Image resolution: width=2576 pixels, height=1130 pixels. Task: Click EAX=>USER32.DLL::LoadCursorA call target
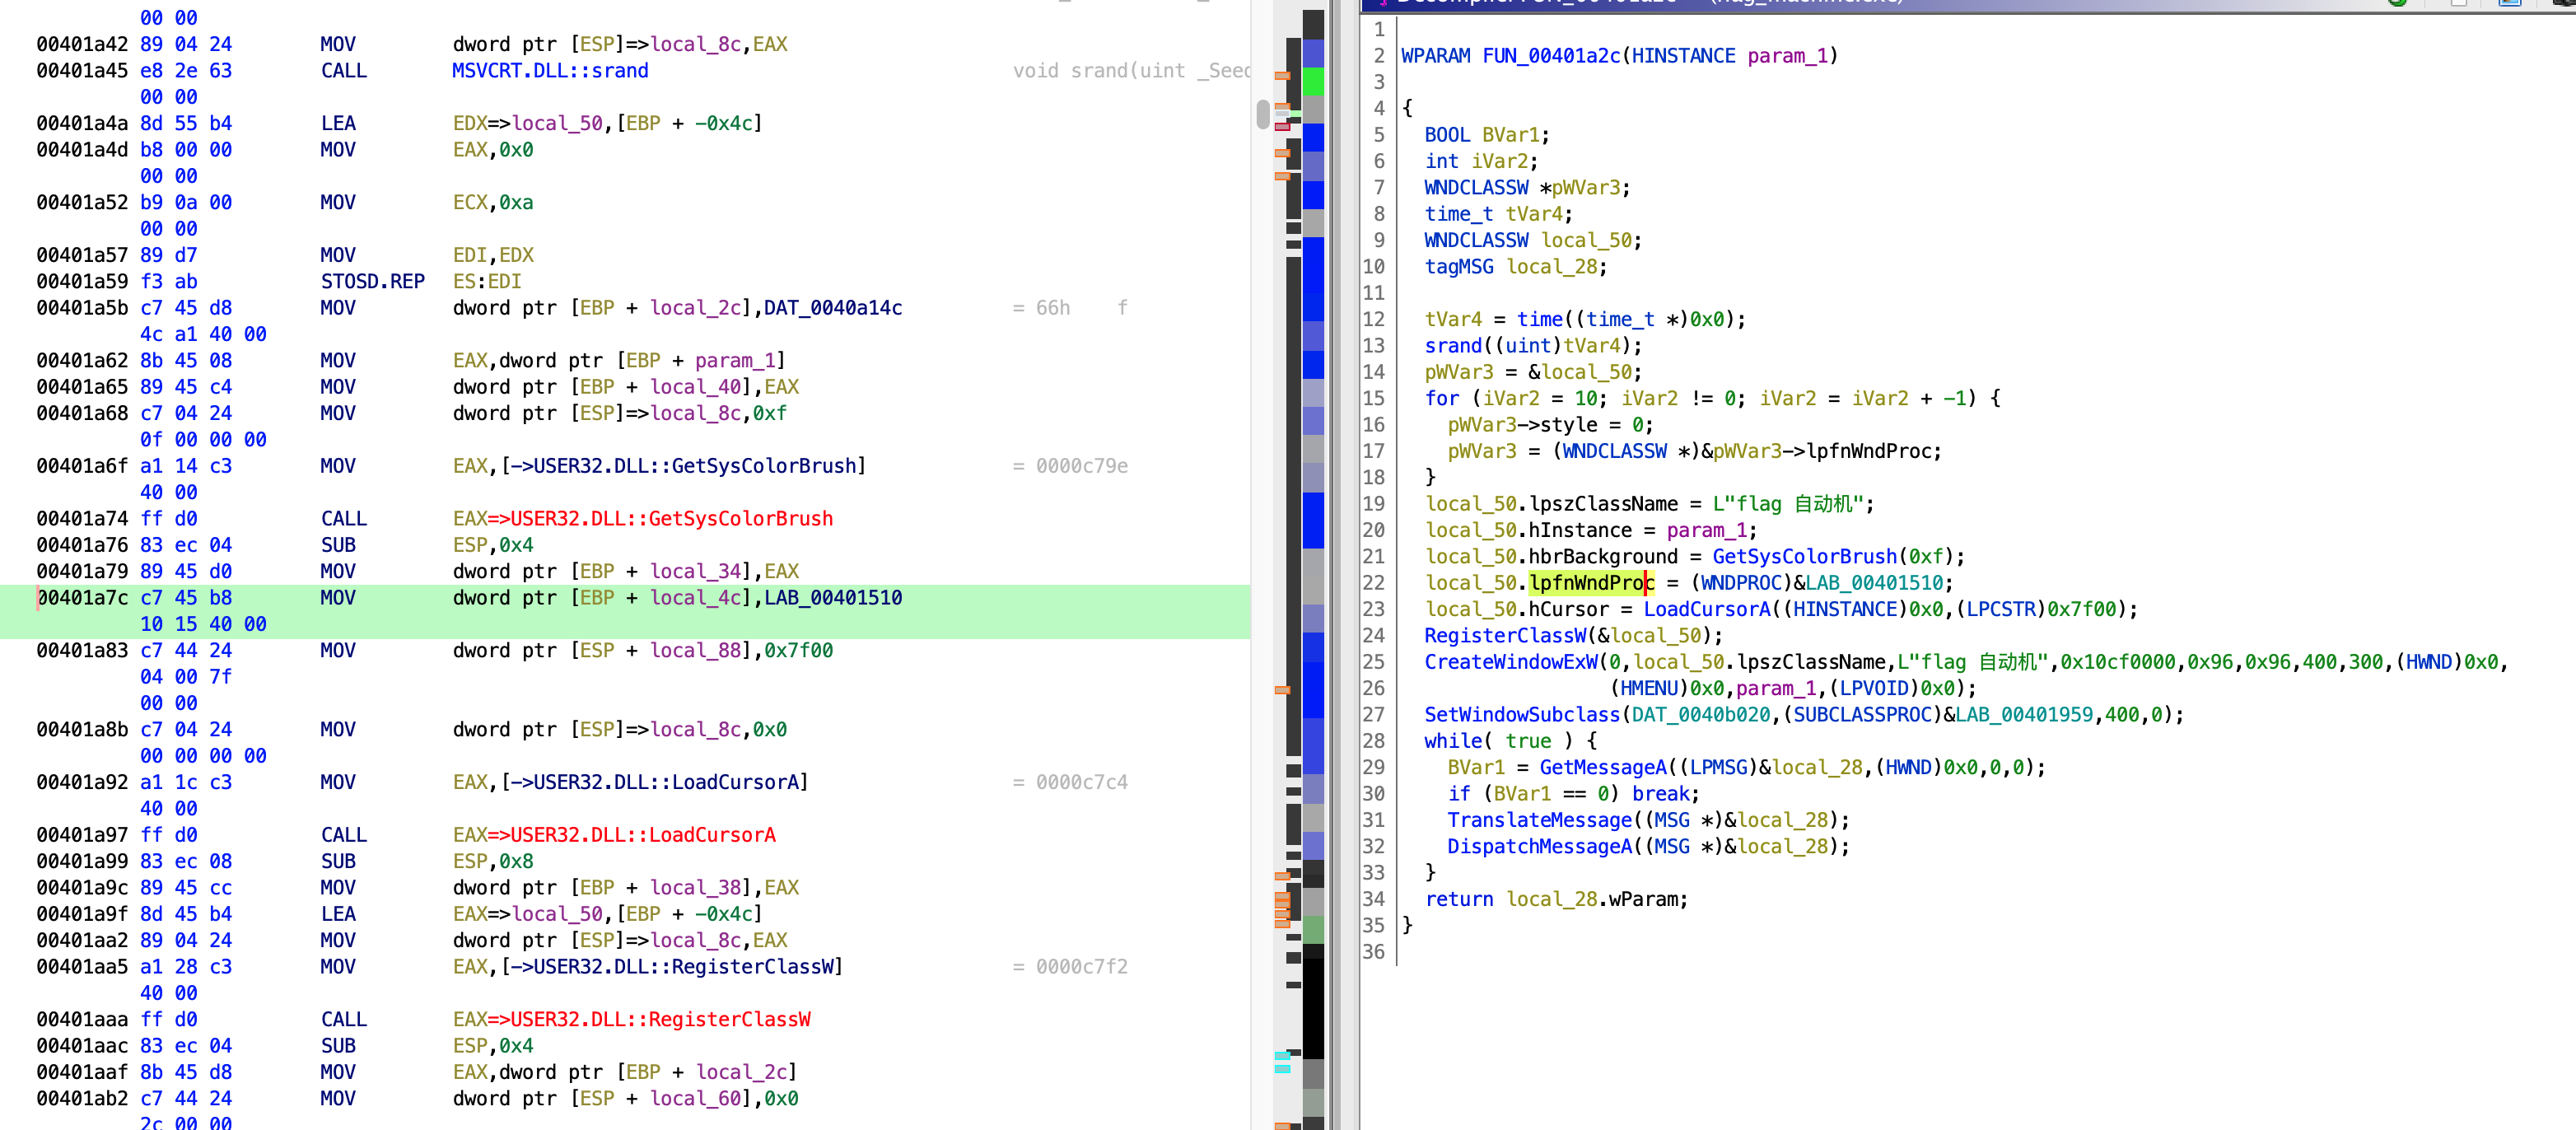[614, 834]
